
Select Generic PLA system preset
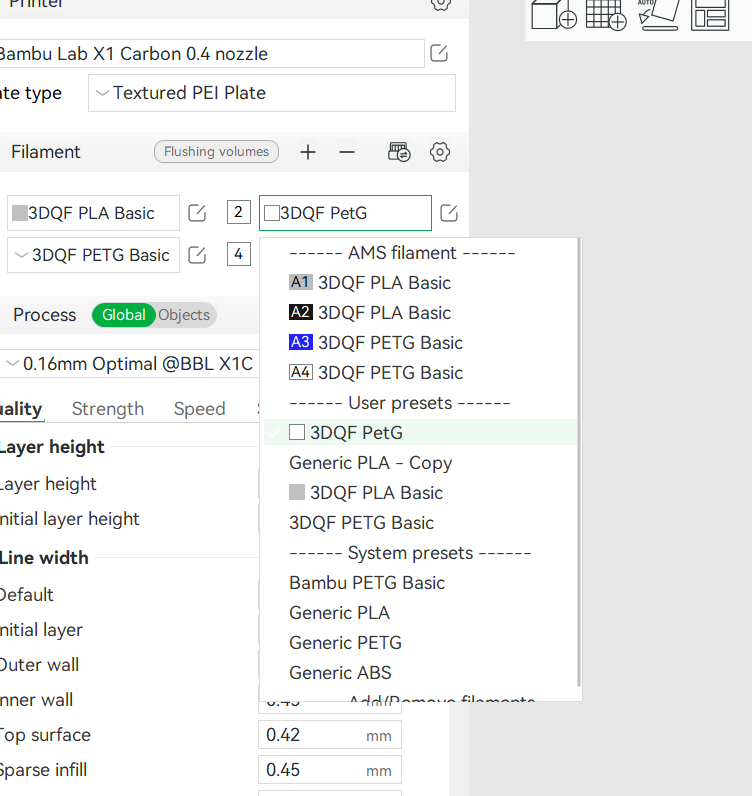coord(420,613)
